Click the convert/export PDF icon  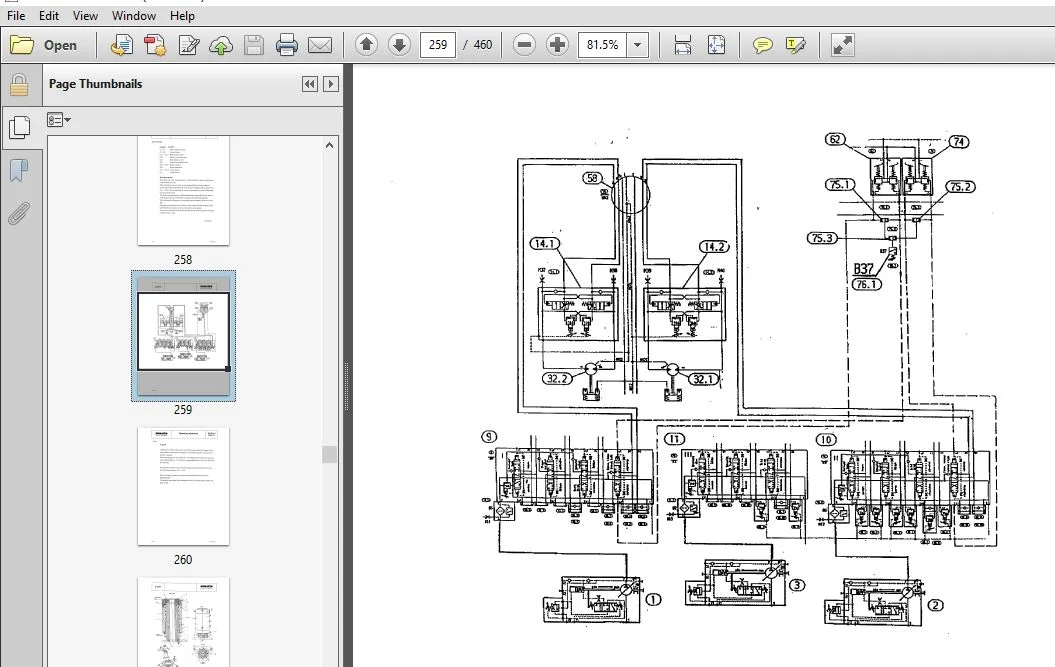pos(122,45)
